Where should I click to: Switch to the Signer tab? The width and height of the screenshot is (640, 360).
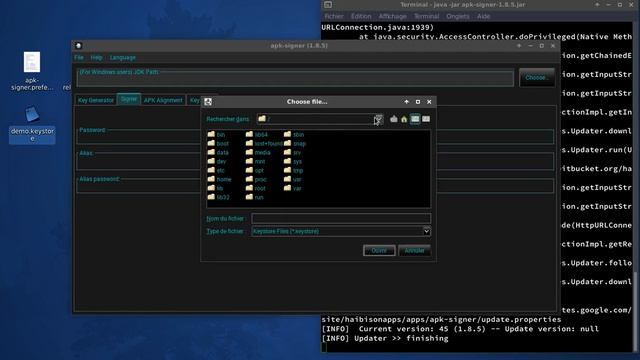(x=129, y=99)
